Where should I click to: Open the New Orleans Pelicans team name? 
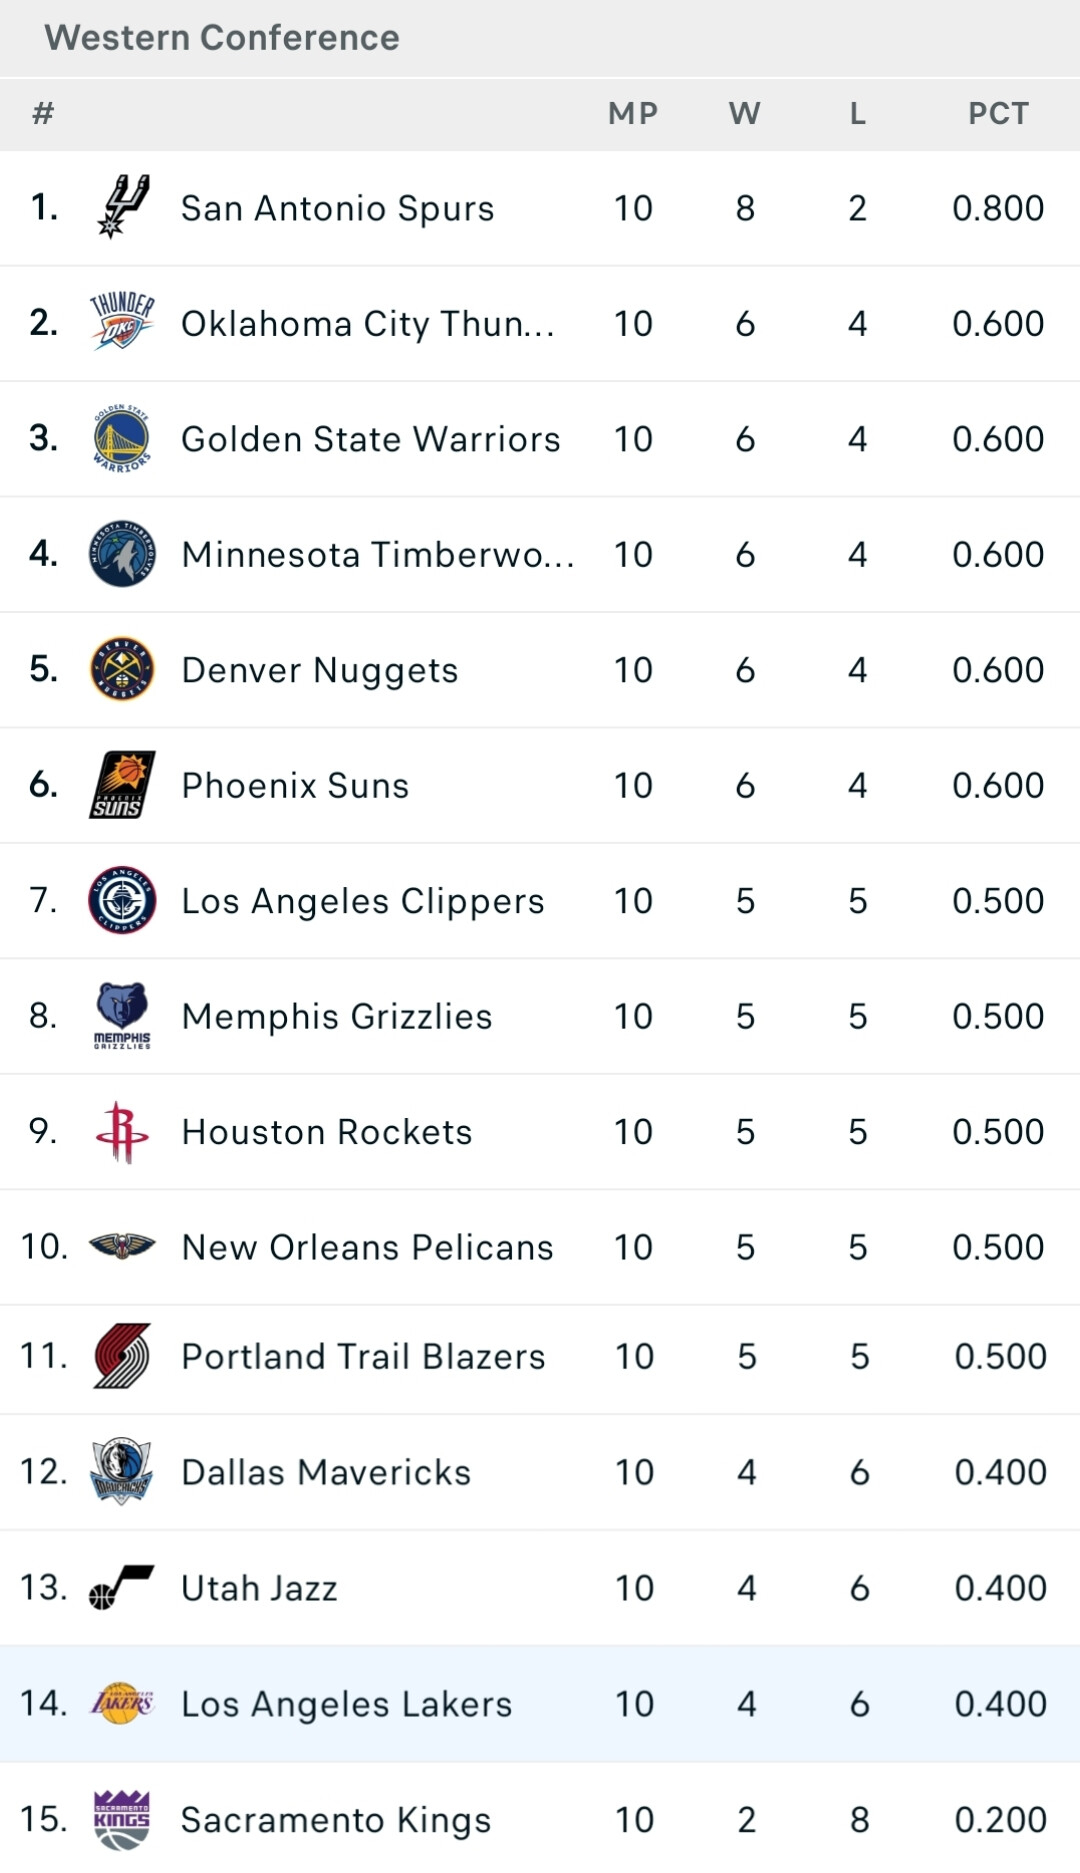(x=367, y=1247)
